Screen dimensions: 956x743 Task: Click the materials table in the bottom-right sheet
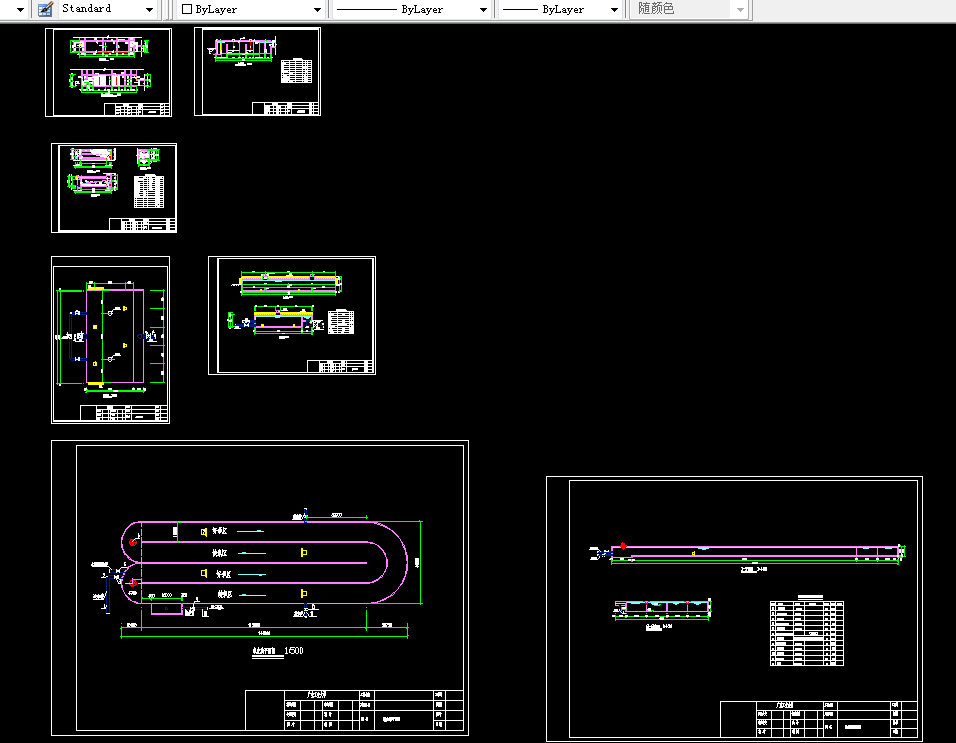point(807,633)
